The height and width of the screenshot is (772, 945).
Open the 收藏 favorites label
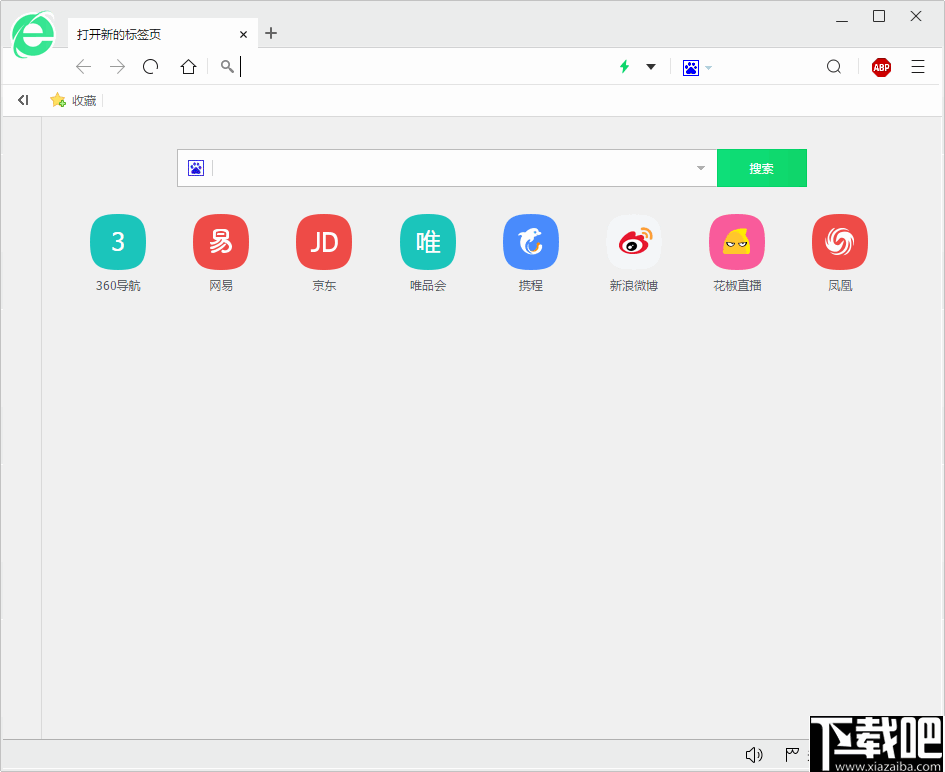pos(84,101)
